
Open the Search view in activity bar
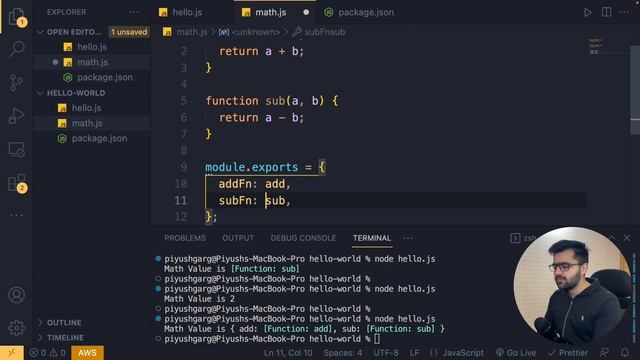tap(16, 49)
